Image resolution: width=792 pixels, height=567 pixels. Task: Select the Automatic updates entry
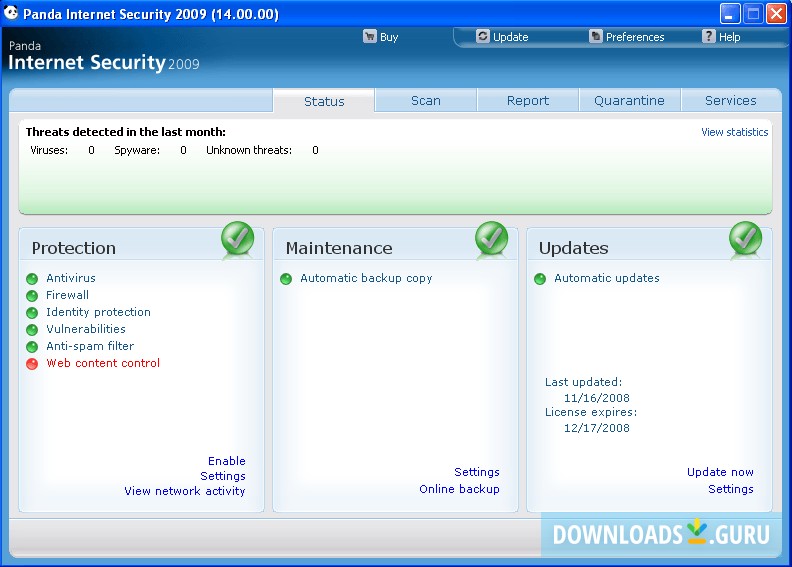click(x=607, y=278)
